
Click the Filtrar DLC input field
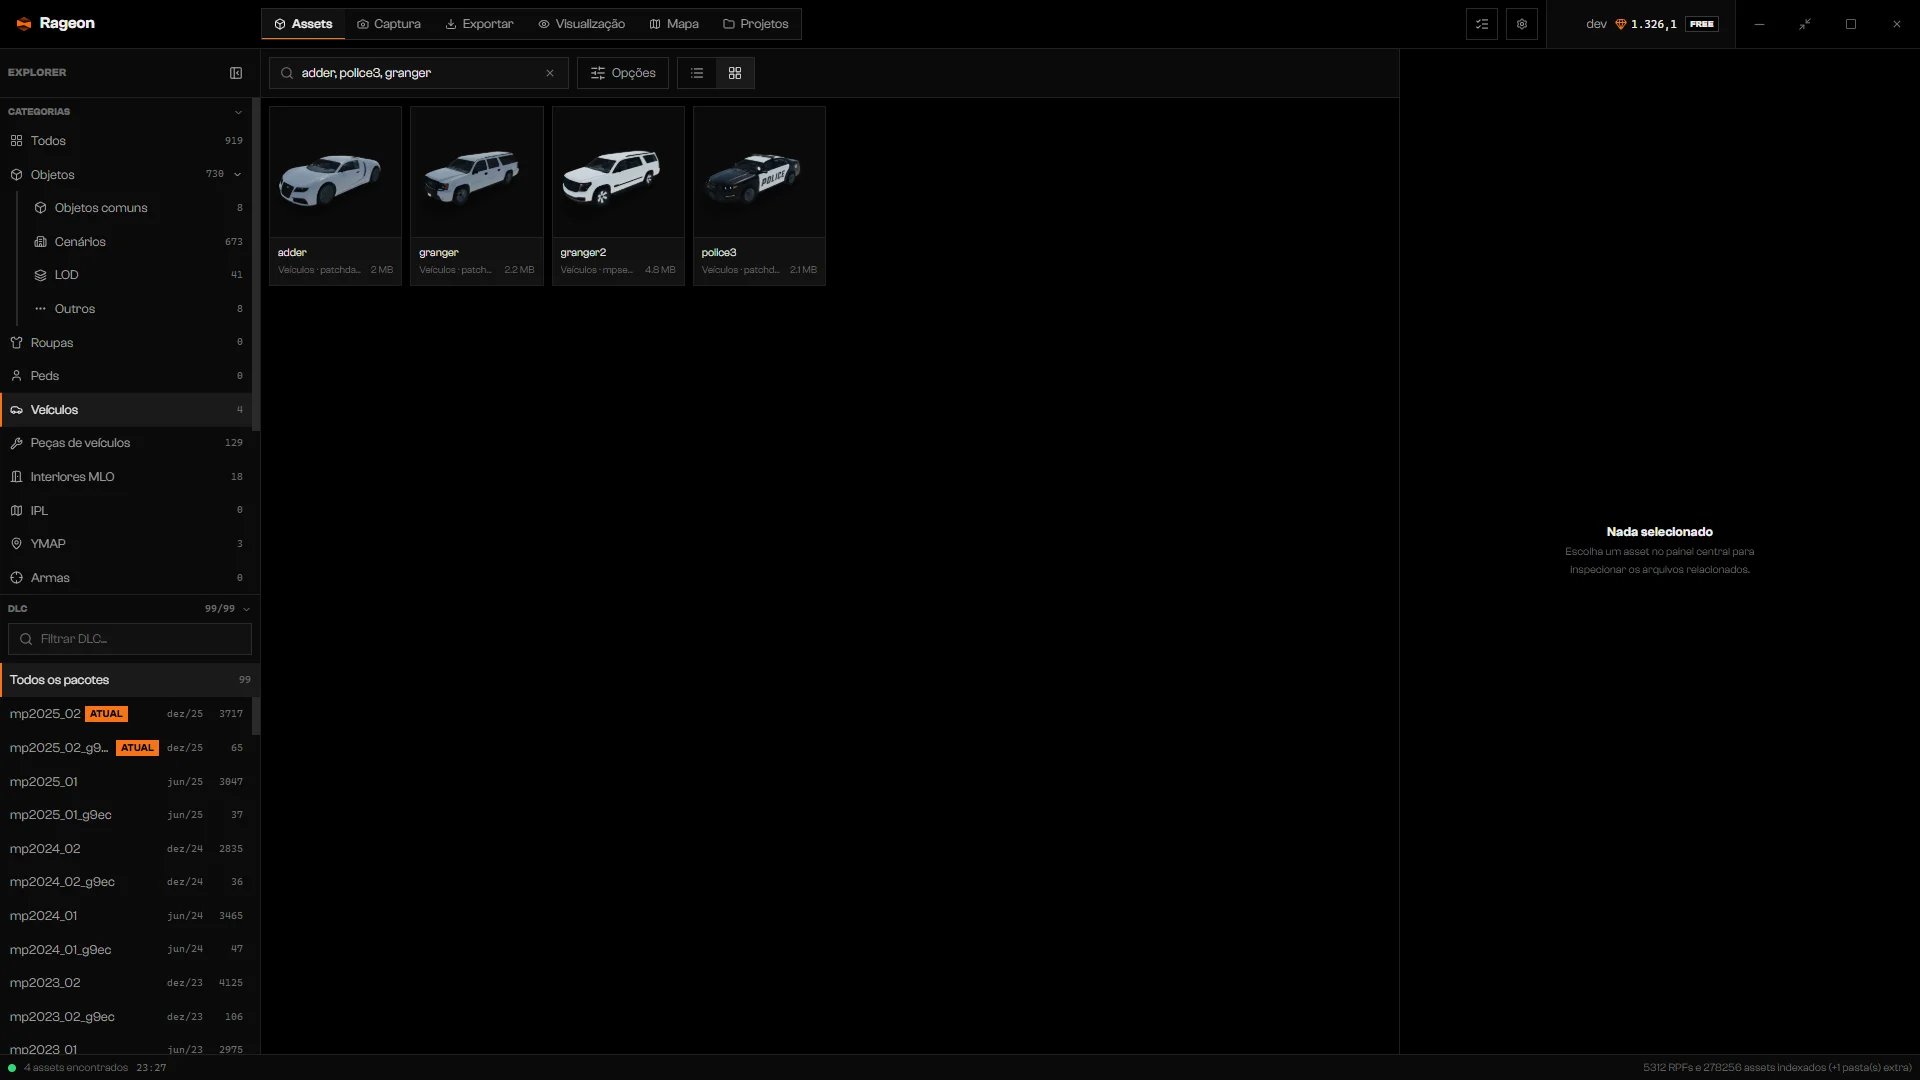click(130, 639)
